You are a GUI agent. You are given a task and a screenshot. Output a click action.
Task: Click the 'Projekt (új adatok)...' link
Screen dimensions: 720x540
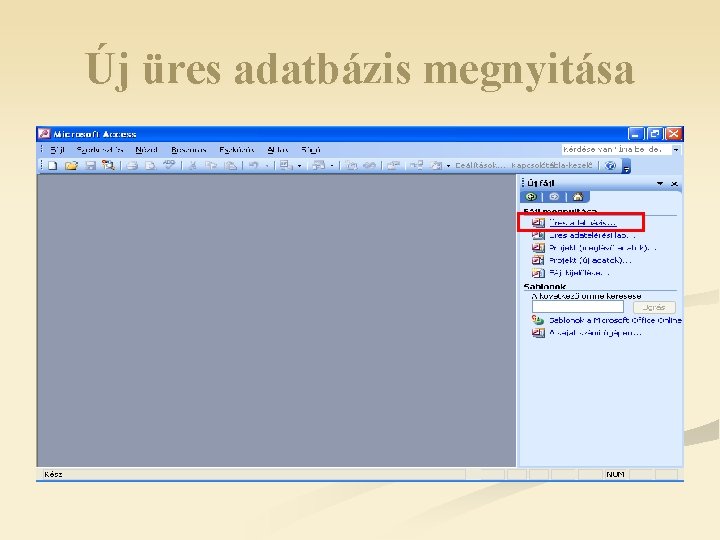[x=590, y=260]
